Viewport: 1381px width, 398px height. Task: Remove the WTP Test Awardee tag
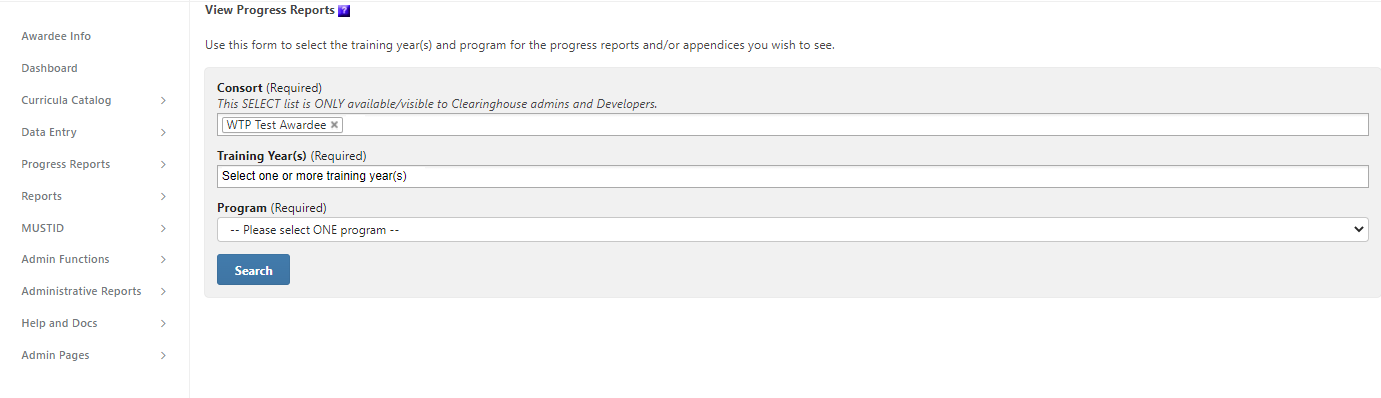[x=335, y=125]
